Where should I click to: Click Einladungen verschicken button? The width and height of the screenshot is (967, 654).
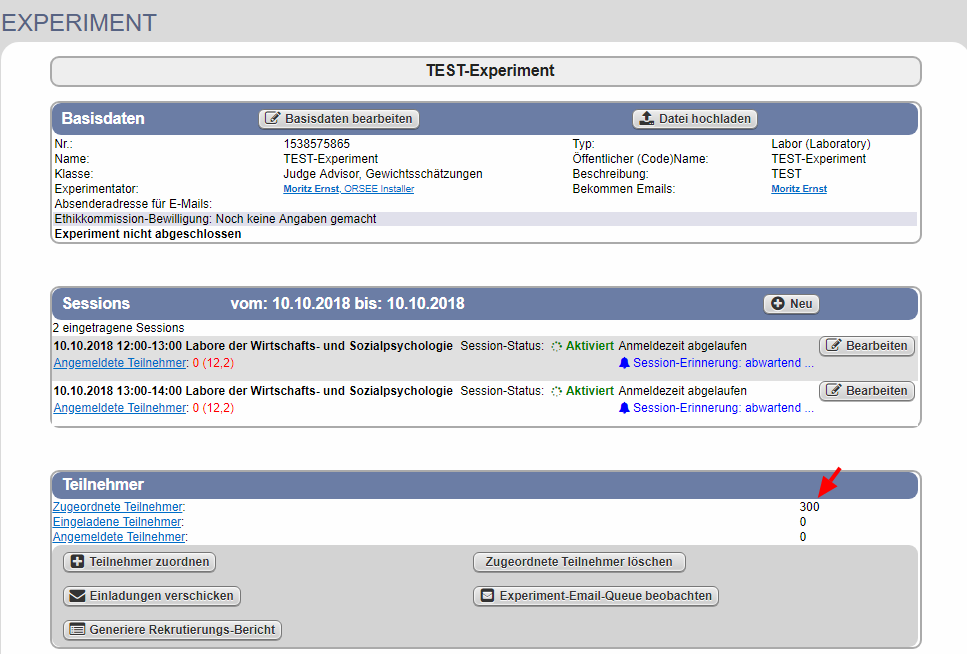[152, 595]
